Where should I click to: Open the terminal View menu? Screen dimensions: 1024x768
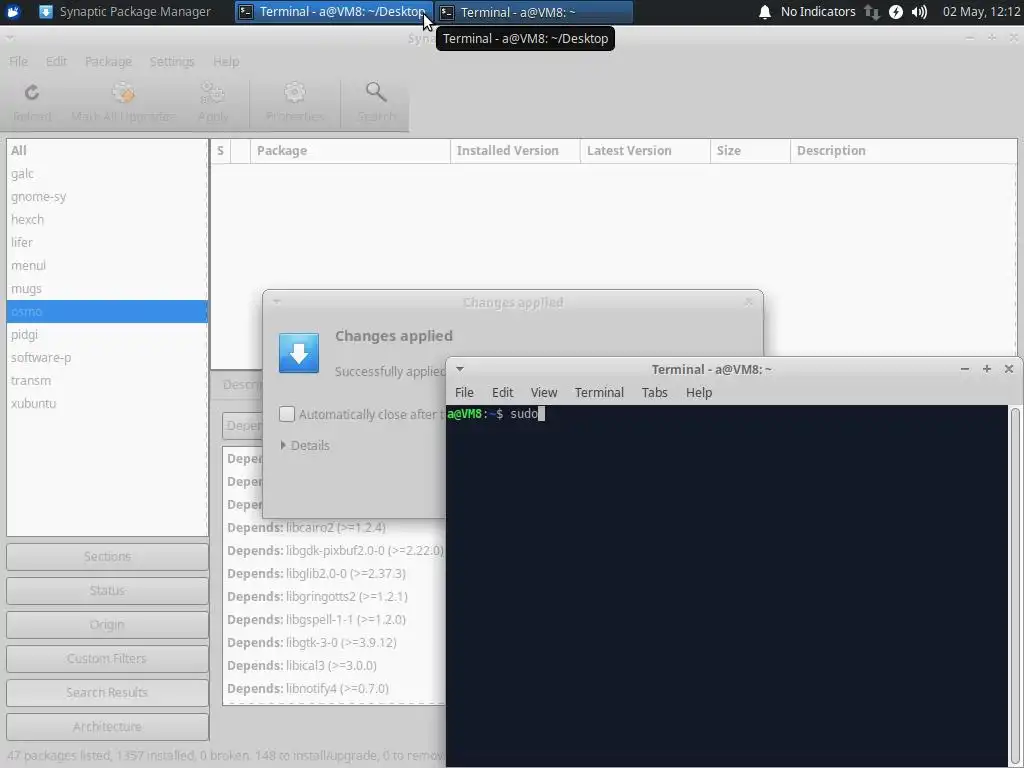(x=543, y=392)
